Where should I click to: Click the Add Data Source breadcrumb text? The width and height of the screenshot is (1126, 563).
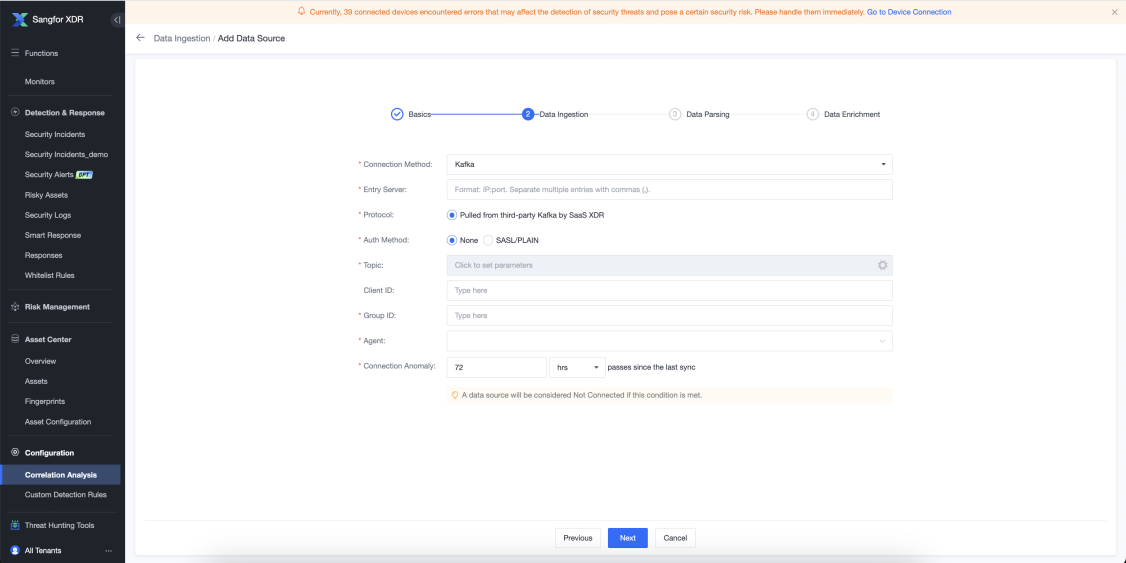click(x=251, y=38)
